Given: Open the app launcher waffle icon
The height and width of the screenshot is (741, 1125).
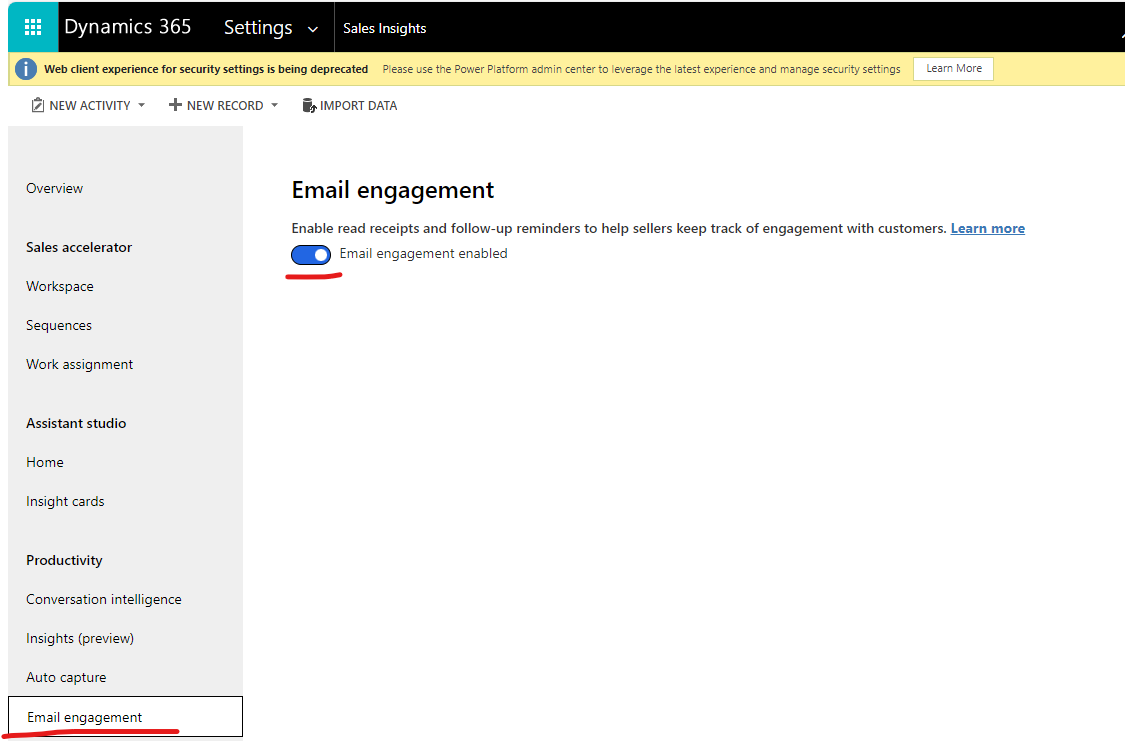Looking at the screenshot, I should [33, 27].
